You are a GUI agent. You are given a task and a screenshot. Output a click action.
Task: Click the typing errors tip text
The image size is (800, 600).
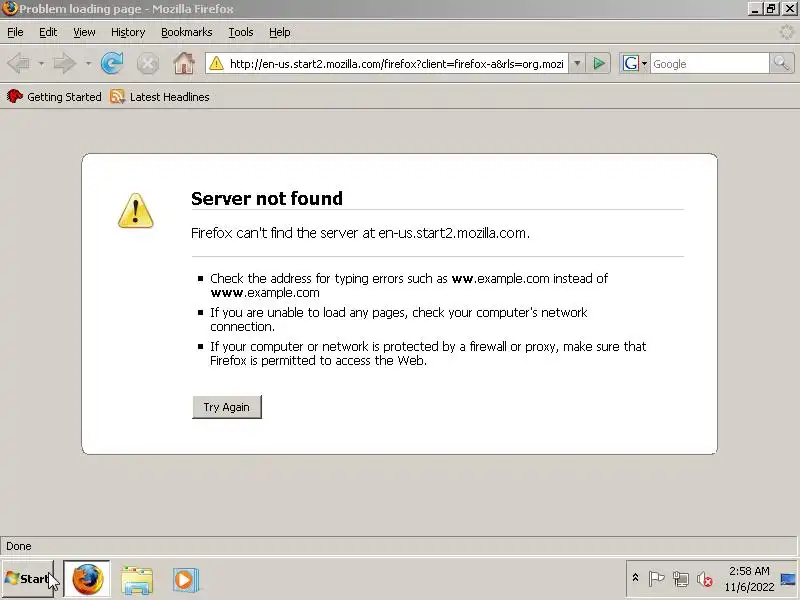tap(409, 285)
